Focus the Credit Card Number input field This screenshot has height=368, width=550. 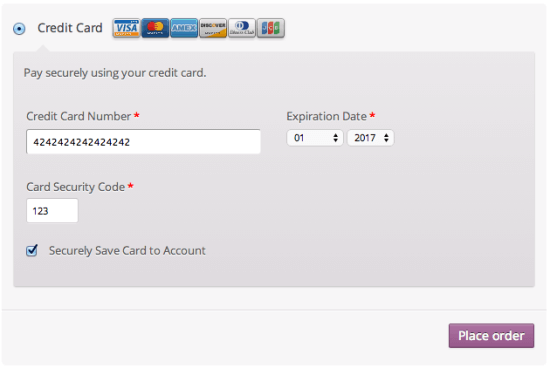pos(143,142)
